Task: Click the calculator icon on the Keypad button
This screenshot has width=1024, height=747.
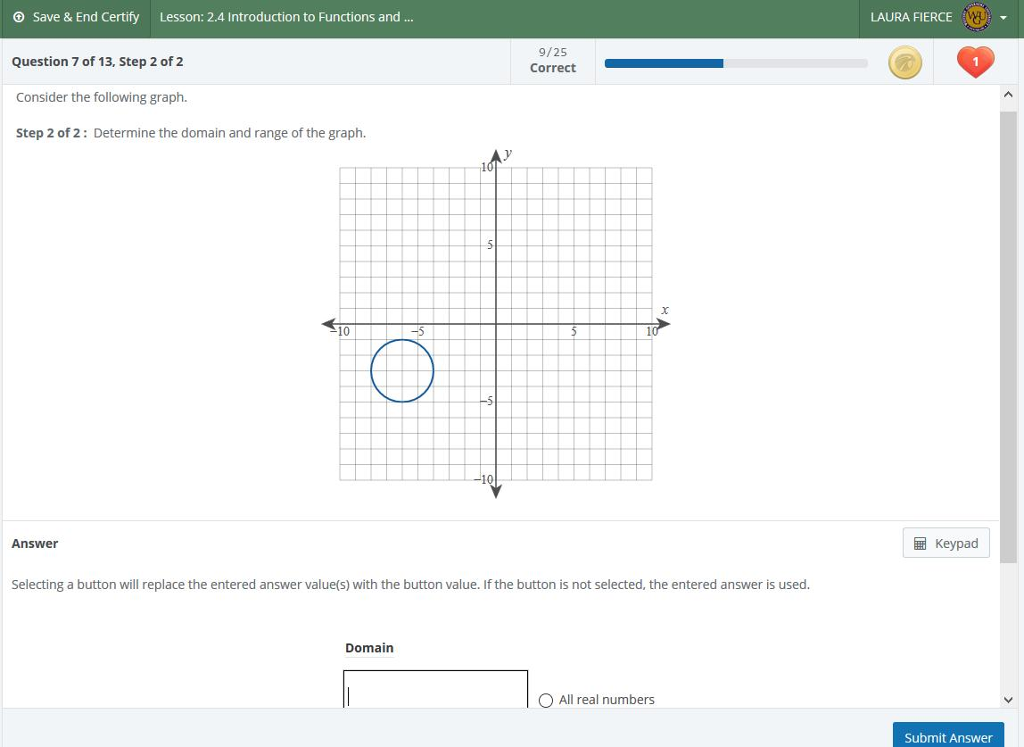Action: pyautogui.click(x=920, y=543)
